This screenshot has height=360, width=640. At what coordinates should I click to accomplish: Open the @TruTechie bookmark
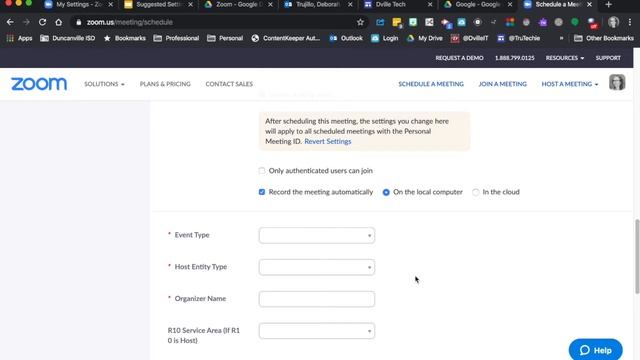click(x=518, y=38)
